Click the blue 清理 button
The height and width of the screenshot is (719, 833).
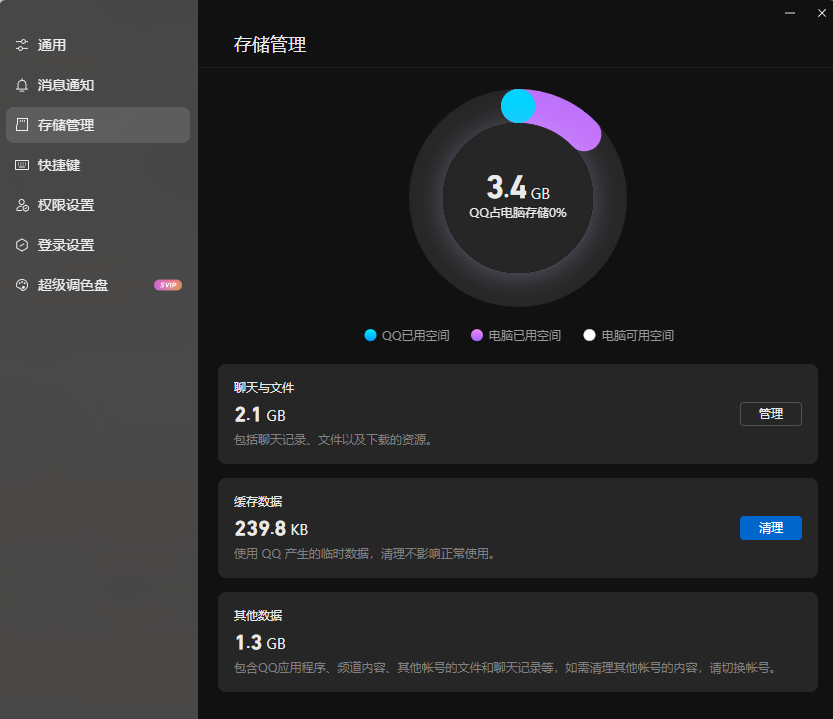click(770, 528)
